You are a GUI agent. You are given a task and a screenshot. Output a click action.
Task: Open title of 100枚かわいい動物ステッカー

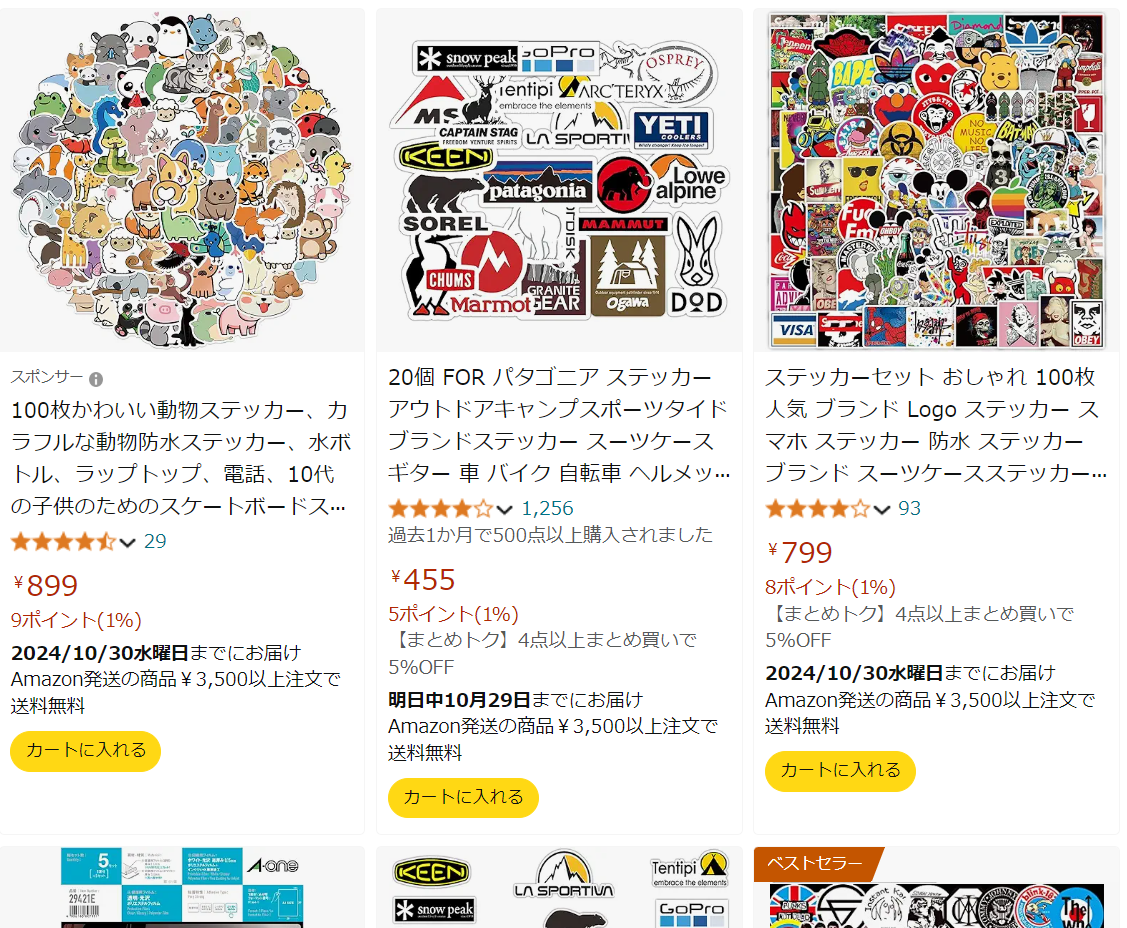click(180, 458)
